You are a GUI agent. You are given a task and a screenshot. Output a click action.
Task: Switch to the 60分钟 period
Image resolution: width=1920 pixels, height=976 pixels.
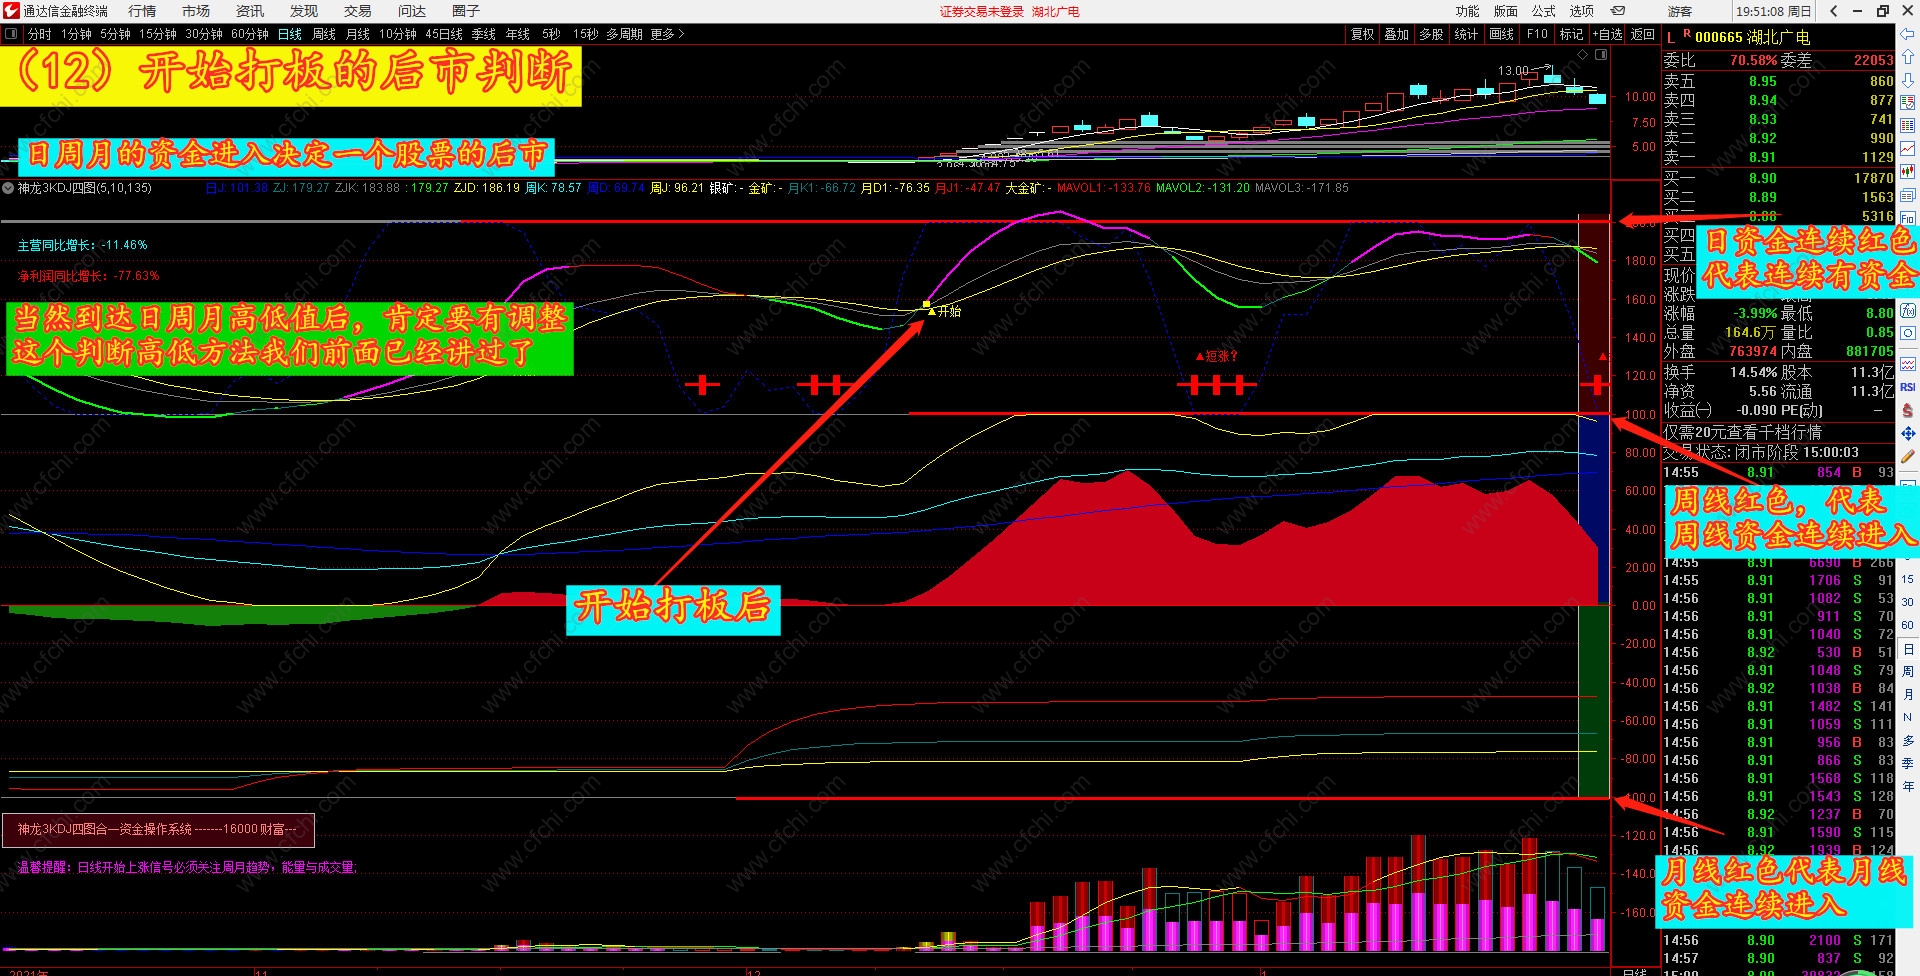(x=250, y=34)
